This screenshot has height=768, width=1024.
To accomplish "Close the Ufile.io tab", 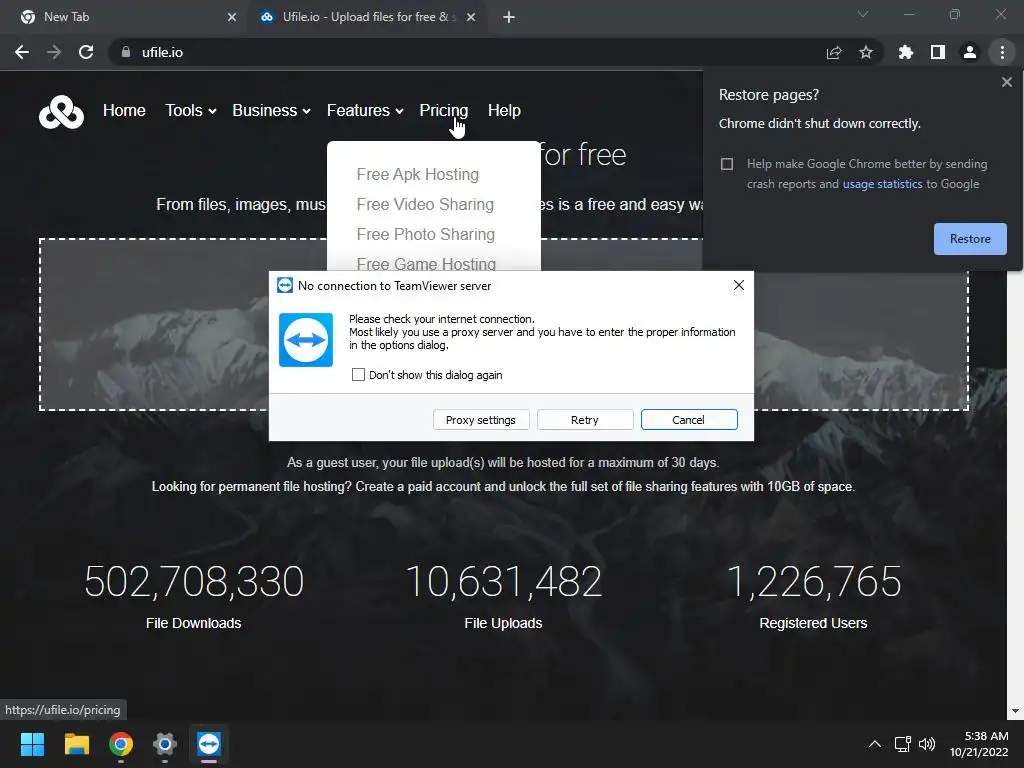I will [x=471, y=17].
